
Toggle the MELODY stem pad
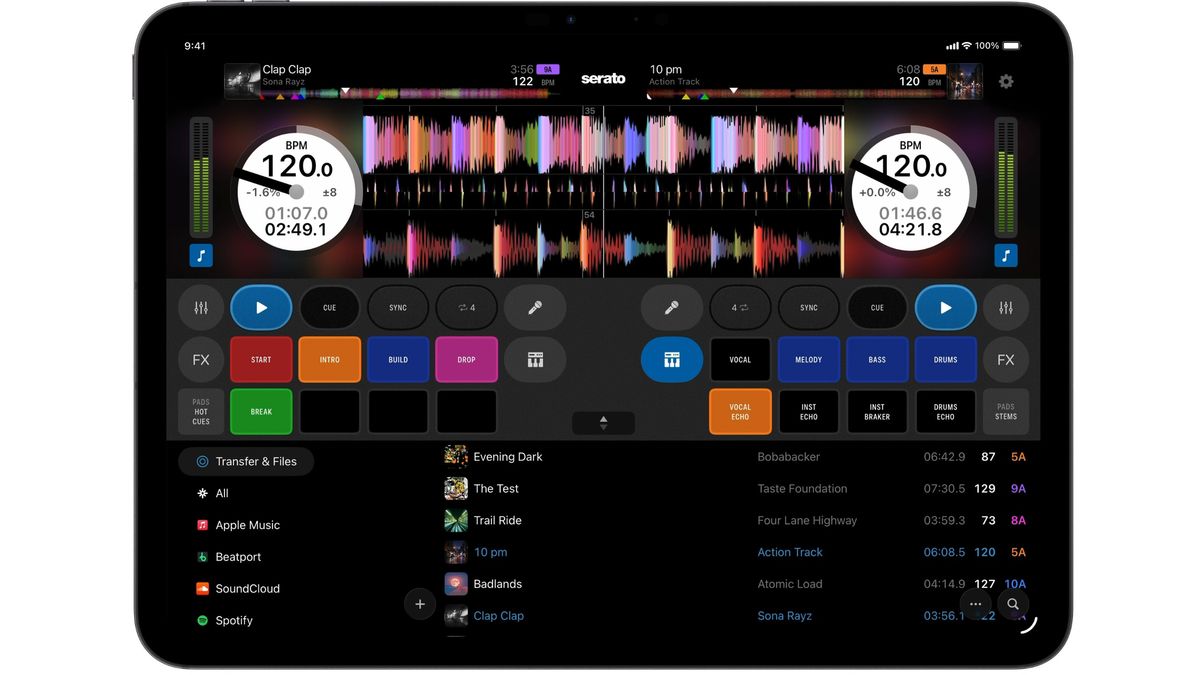[x=809, y=360]
